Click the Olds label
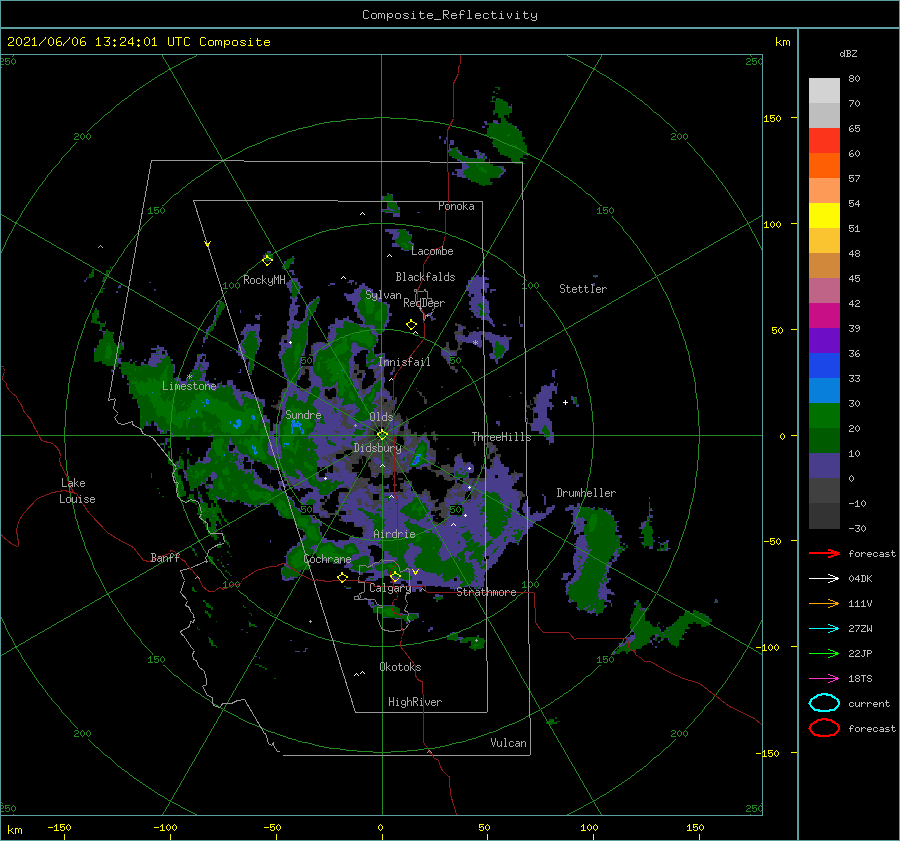The image size is (900, 841). [381, 417]
